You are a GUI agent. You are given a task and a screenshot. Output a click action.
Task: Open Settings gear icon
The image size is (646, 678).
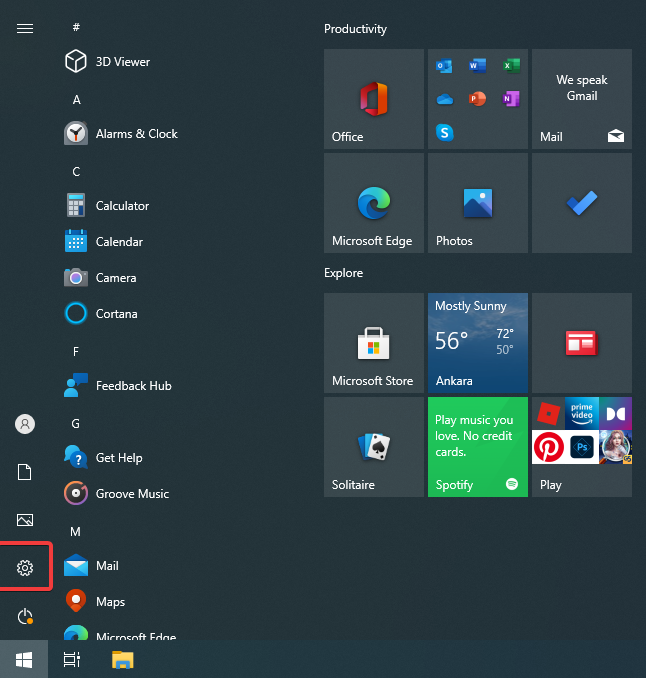coord(25,568)
